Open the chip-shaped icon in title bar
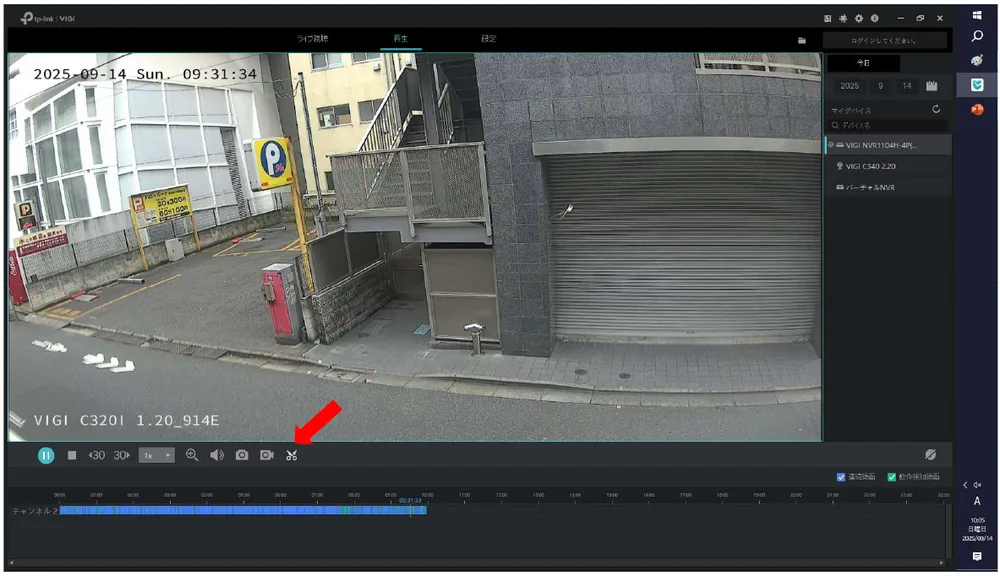Image resolution: width=1000 pixels, height=576 pixels. 843,18
